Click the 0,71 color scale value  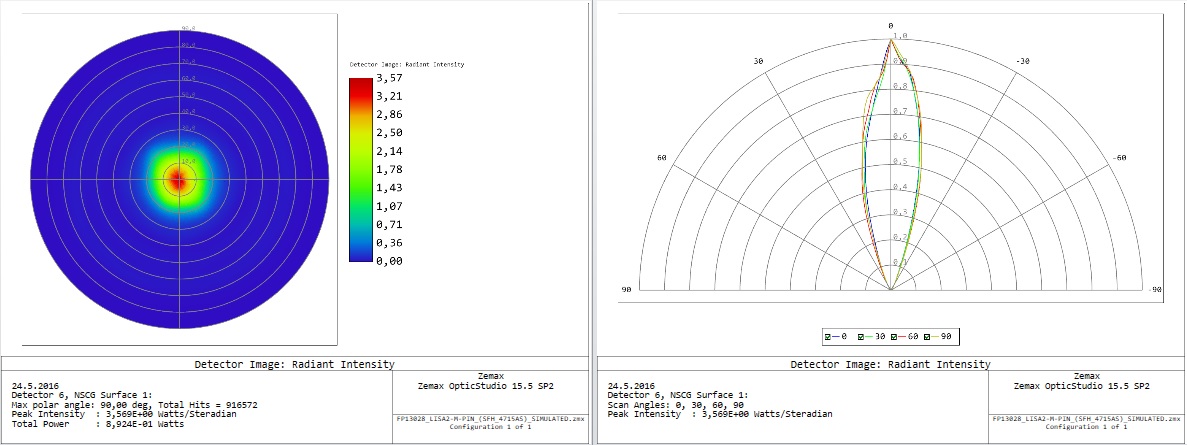[389, 224]
